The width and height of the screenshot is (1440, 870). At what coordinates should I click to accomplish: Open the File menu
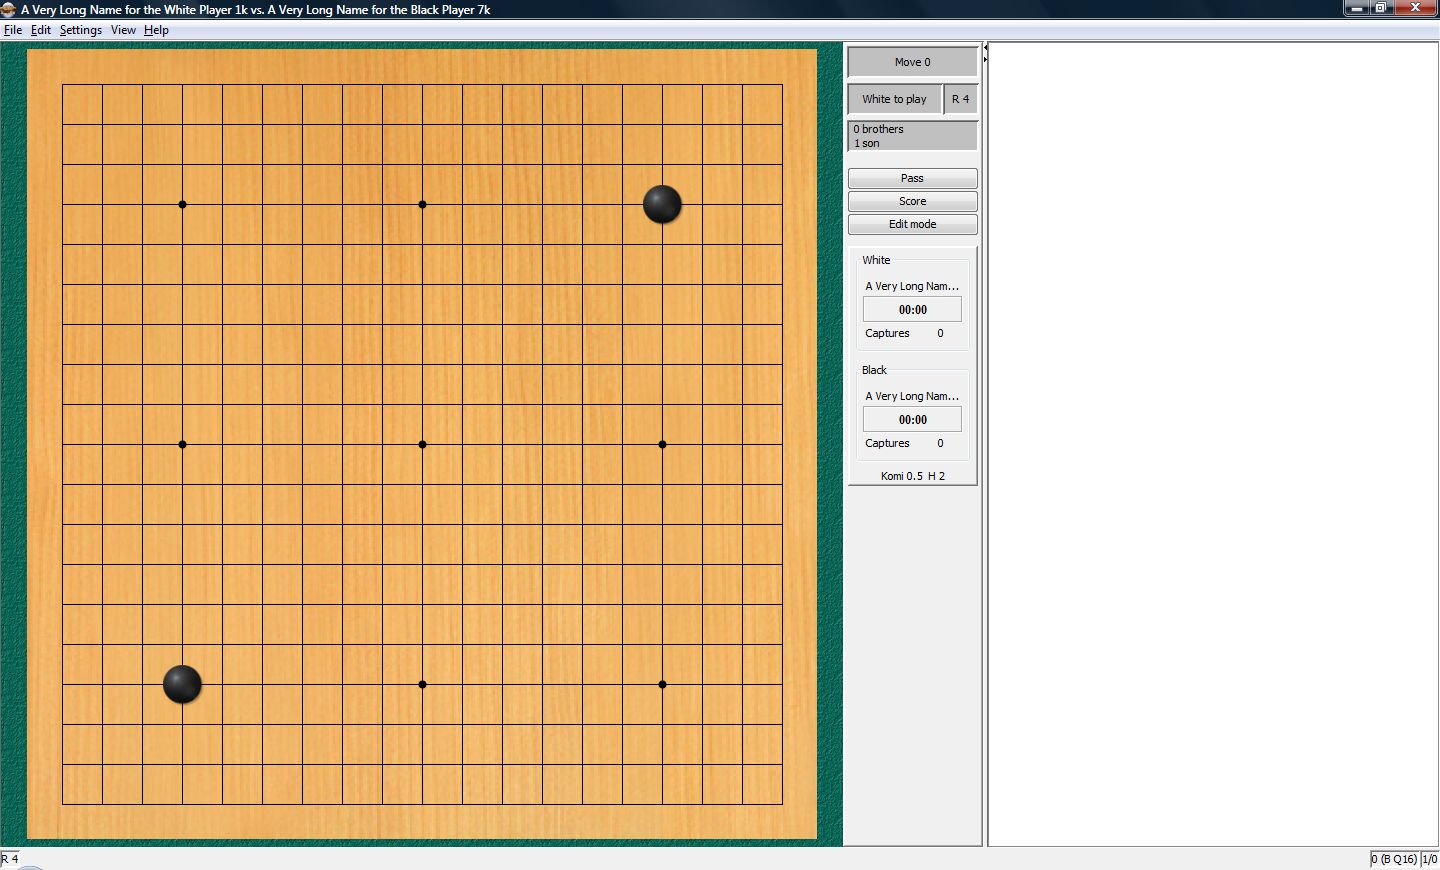pyautogui.click(x=13, y=30)
